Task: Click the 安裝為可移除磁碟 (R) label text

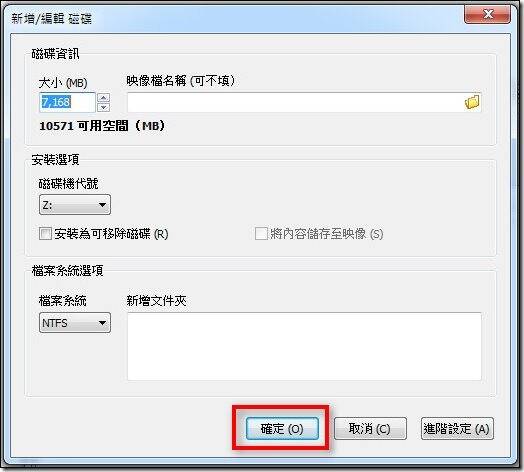Action: point(111,234)
